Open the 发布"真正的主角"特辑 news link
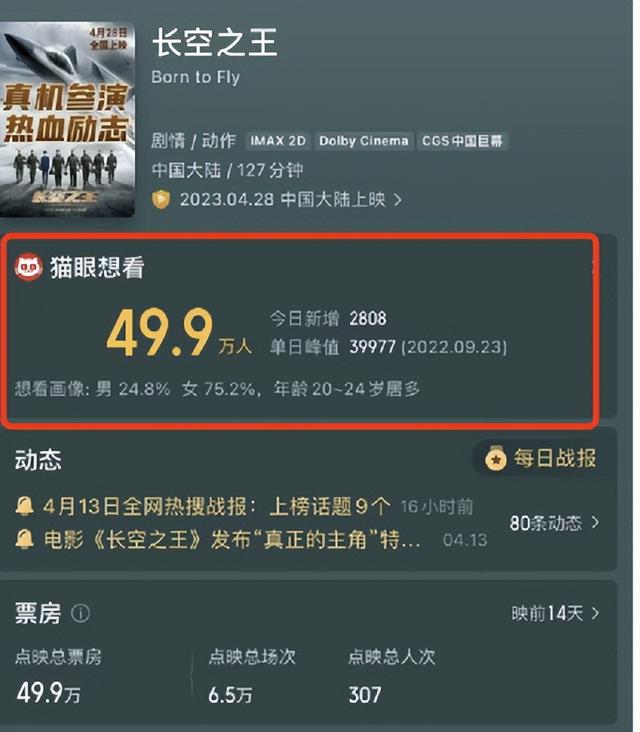640x732 pixels. click(x=232, y=540)
